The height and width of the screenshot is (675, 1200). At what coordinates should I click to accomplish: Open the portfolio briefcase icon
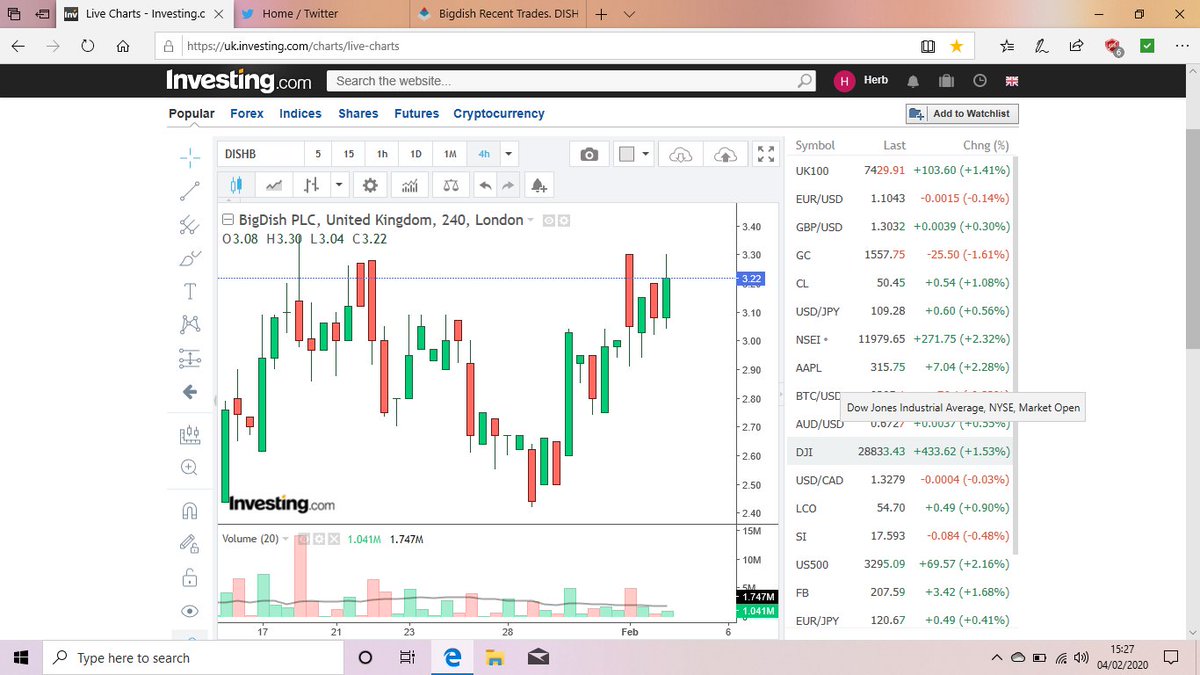coord(946,81)
